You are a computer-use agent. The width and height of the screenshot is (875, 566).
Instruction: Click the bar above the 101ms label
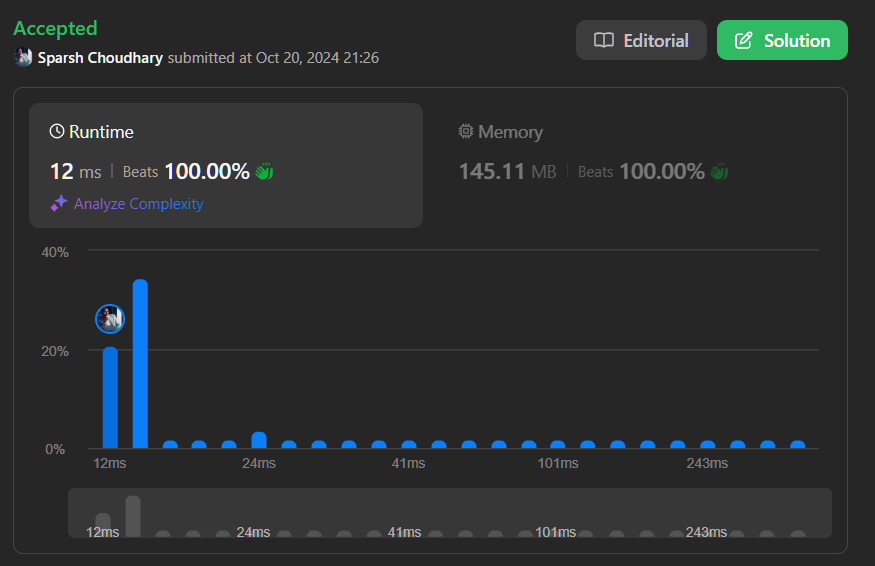point(558,444)
